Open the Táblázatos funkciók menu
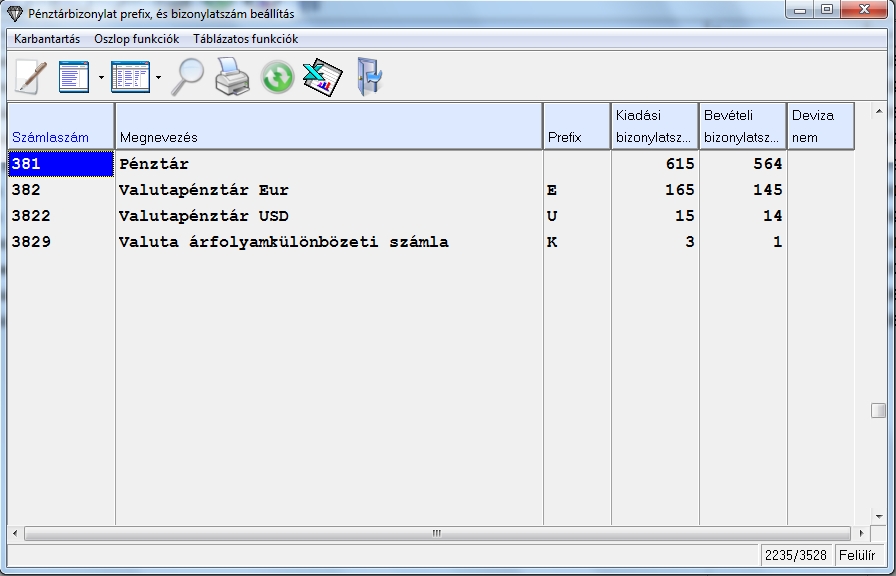This screenshot has height=576, width=896. (246, 39)
